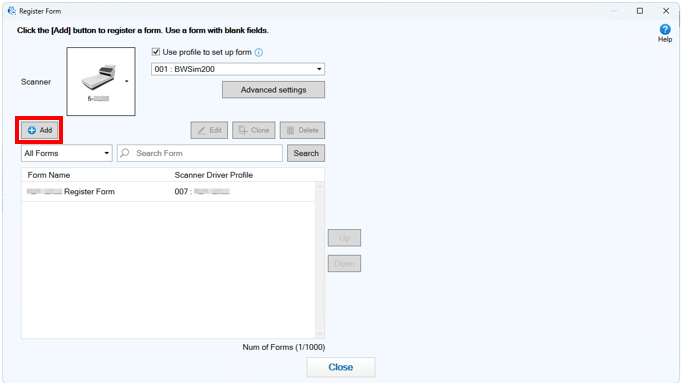
Task: Click the form list vertical scrollbar
Action: point(320,260)
